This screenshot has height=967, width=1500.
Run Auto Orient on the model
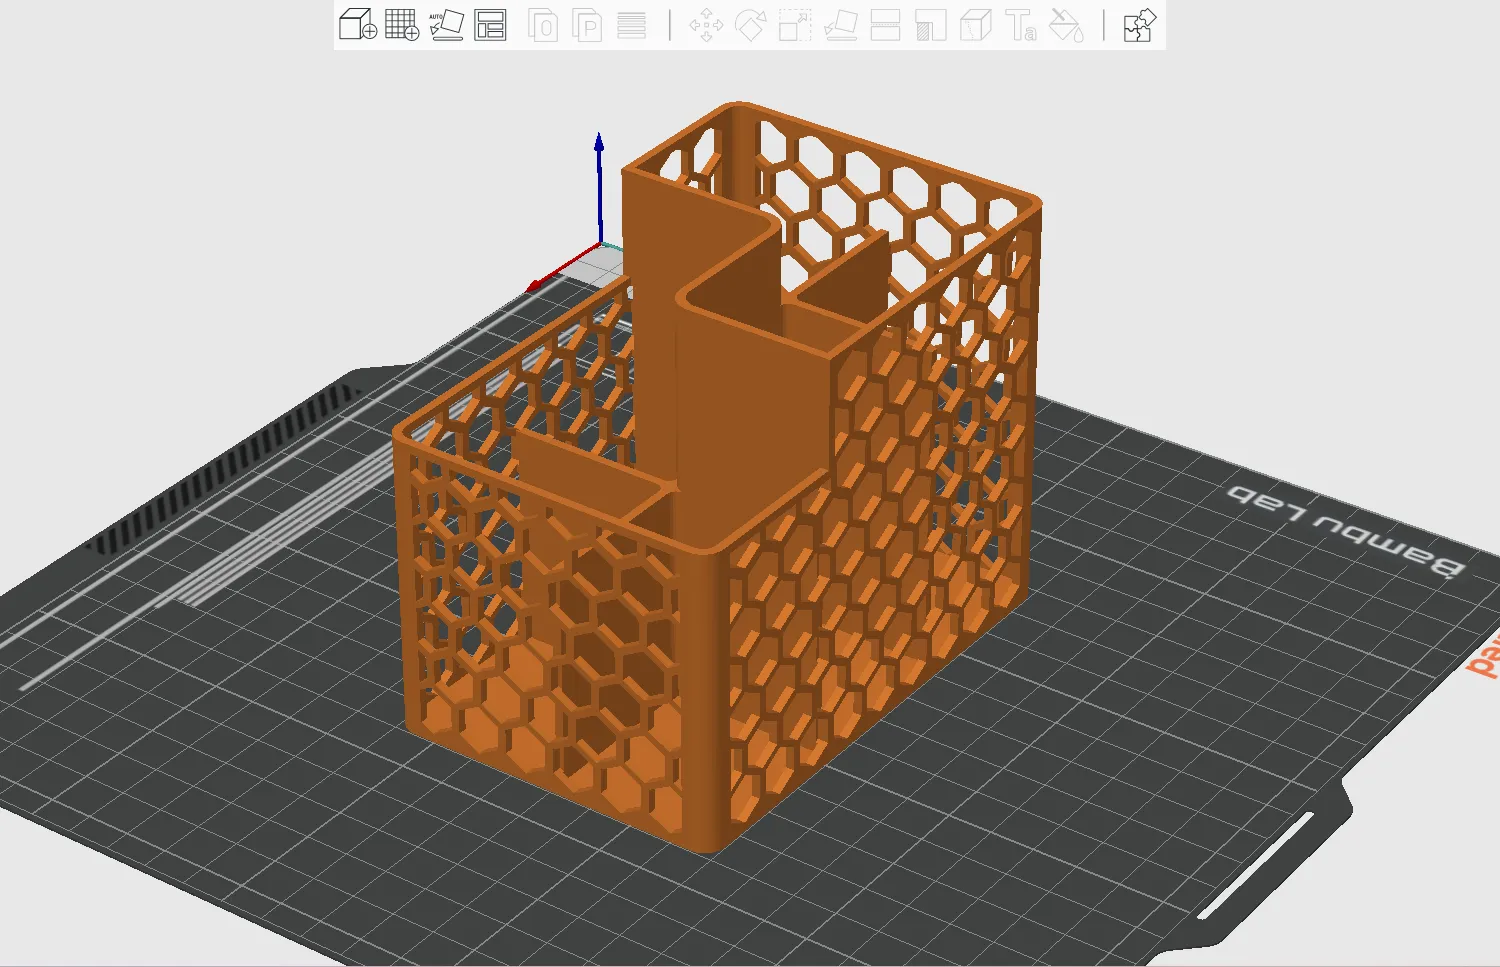point(446,25)
